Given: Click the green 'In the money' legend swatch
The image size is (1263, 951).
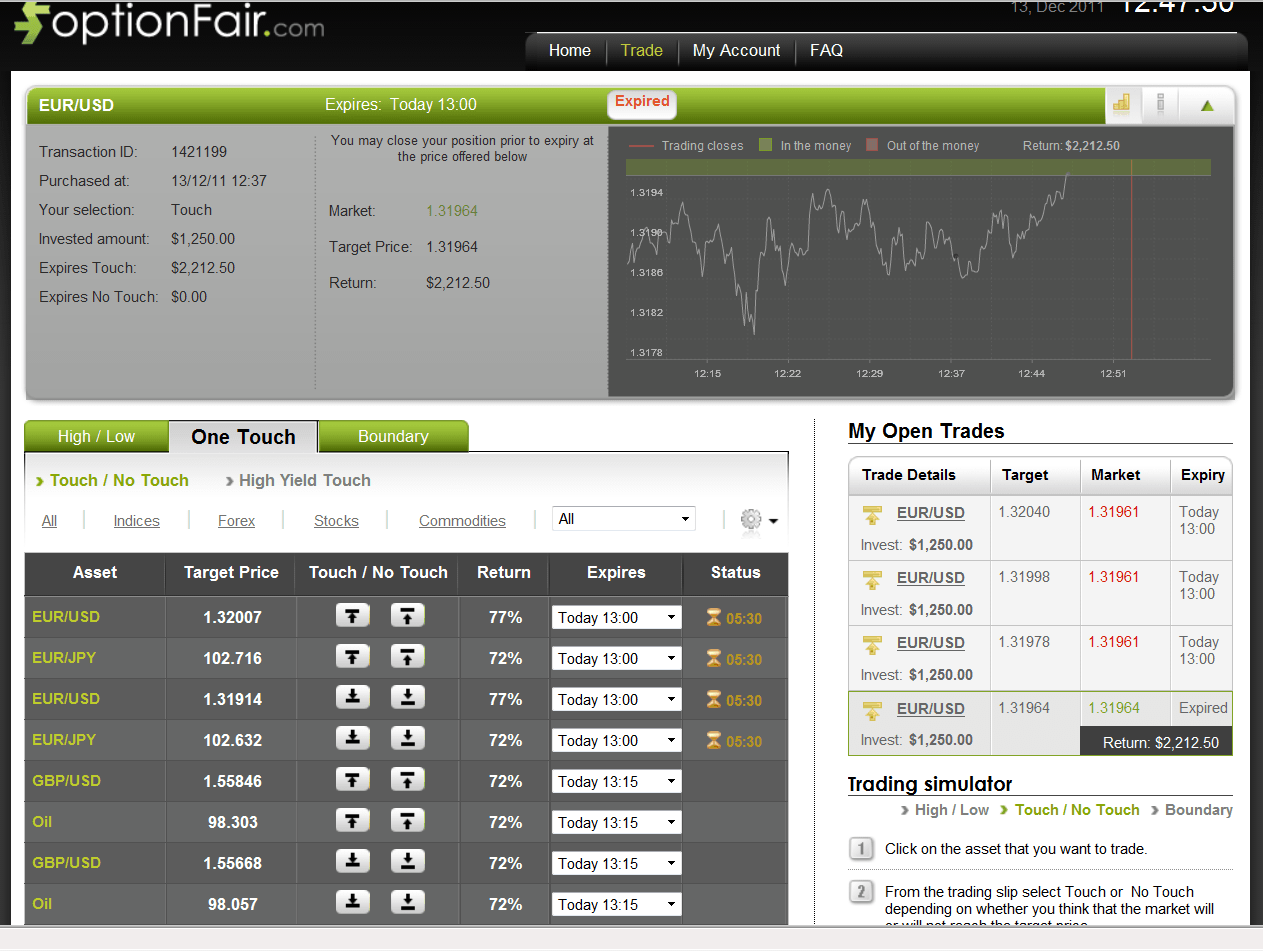Looking at the screenshot, I should (x=765, y=145).
